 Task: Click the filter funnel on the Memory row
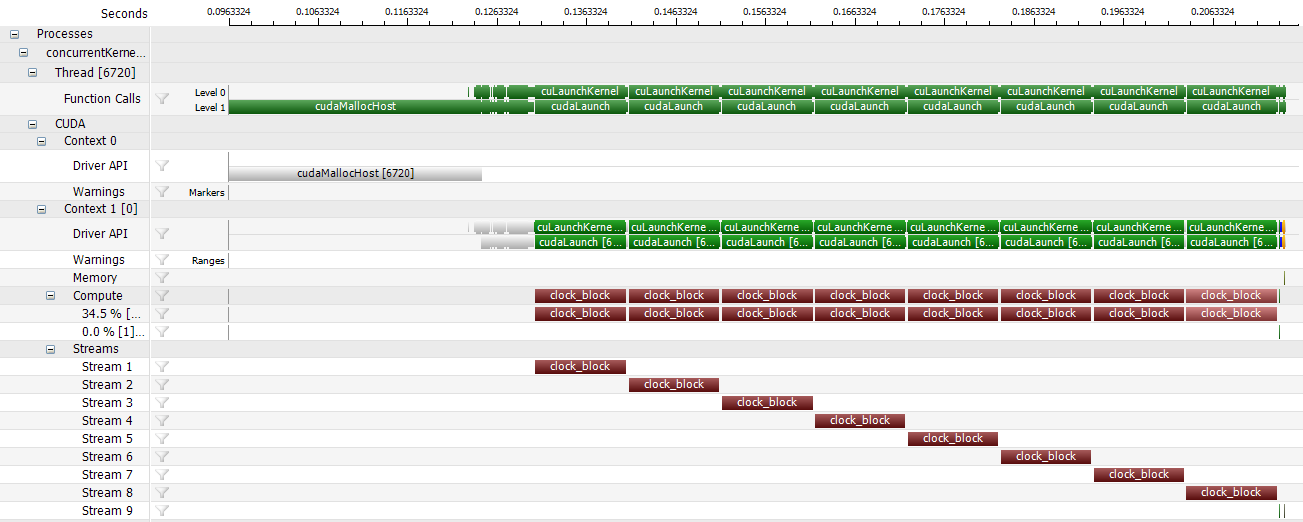point(162,278)
